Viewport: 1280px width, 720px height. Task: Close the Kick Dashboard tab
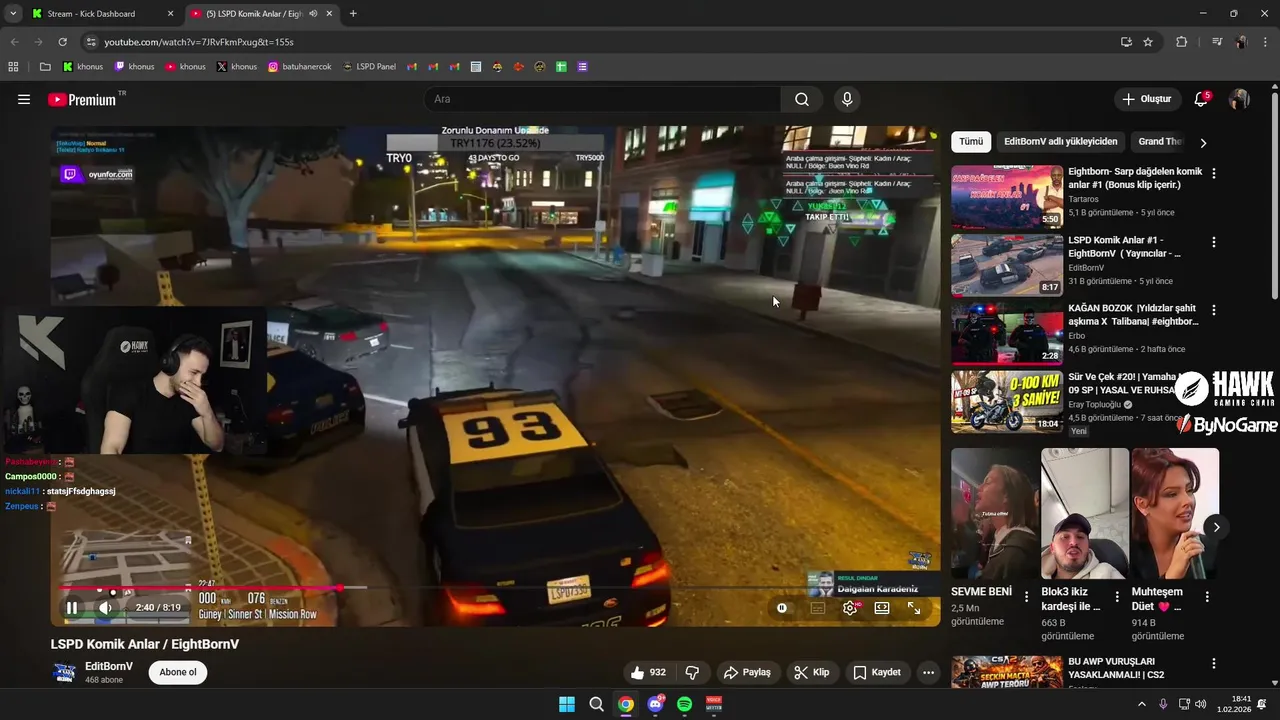pos(170,14)
